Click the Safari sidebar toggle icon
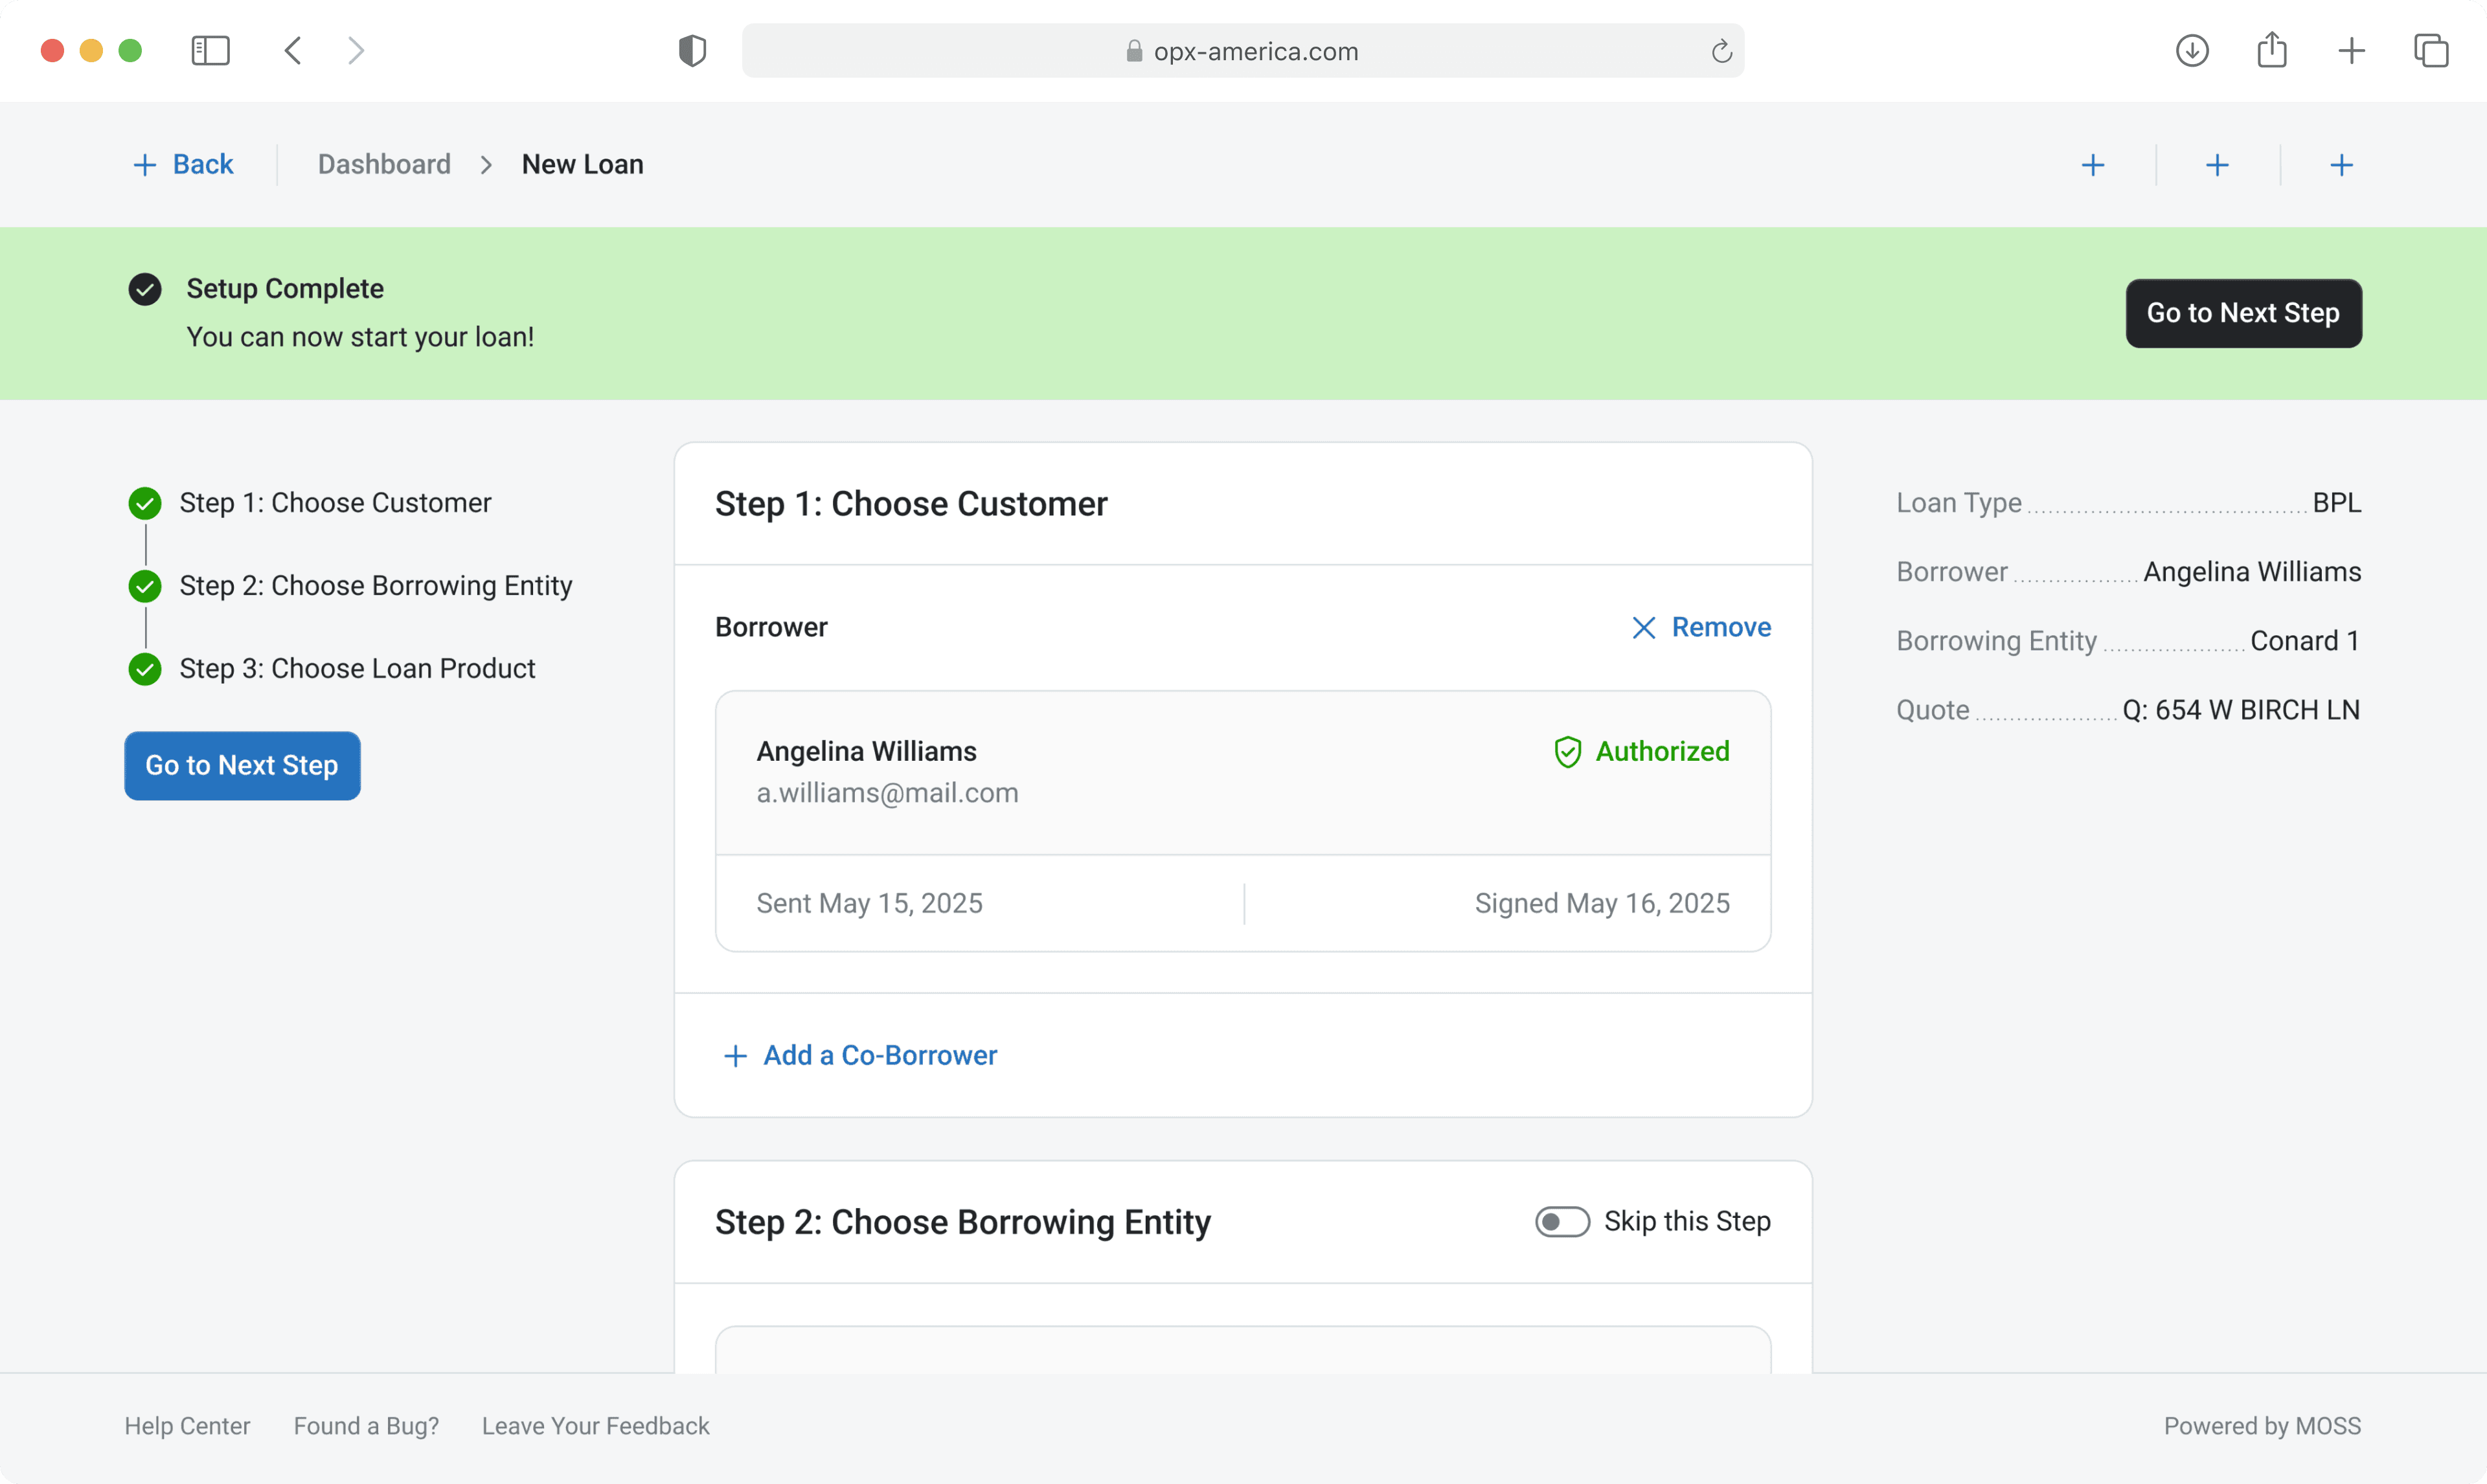Image resolution: width=2487 pixels, height=1484 pixels. (210, 51)
